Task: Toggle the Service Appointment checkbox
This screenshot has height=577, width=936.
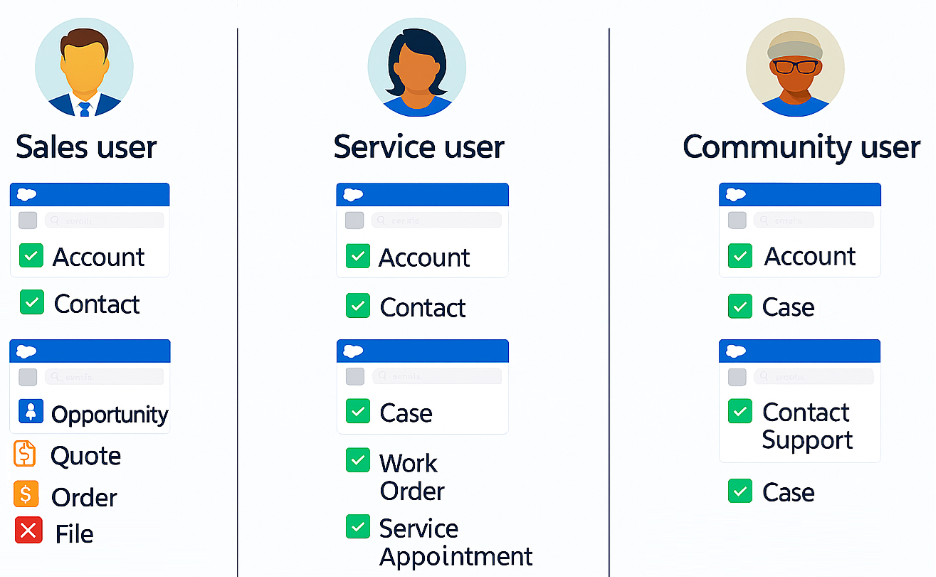Action: click(x=357, y=526)
